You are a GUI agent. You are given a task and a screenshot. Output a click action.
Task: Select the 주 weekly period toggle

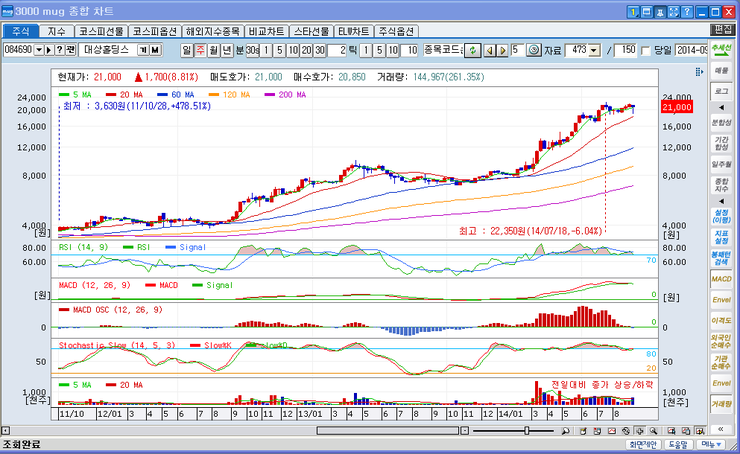[x=201, y=50]
